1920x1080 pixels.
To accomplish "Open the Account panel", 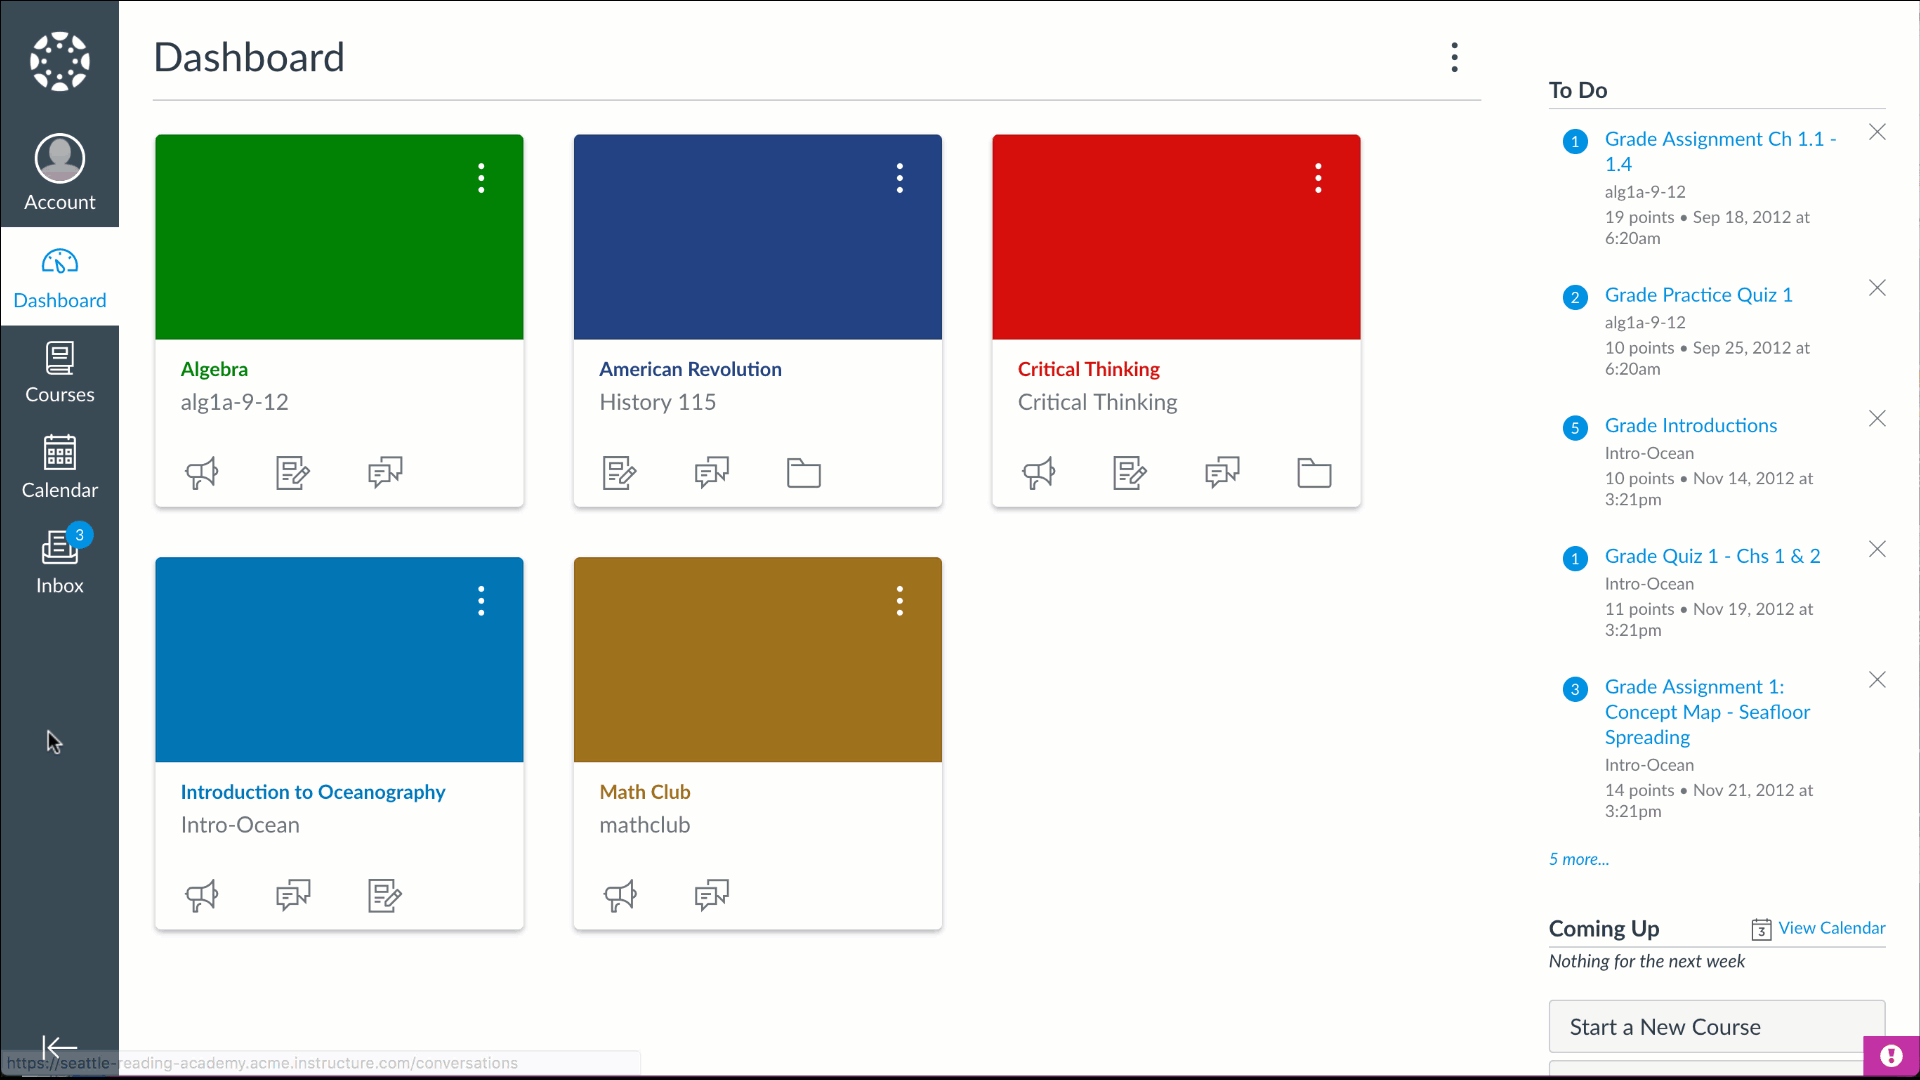I will pos(59,170).
